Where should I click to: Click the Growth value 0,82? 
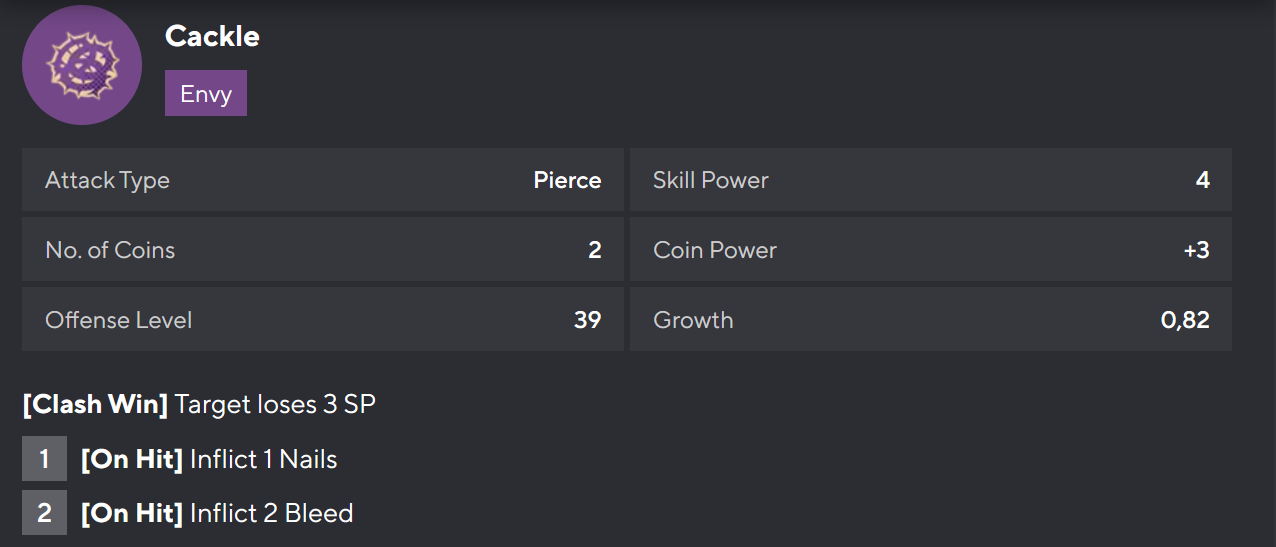(1185, 320)
